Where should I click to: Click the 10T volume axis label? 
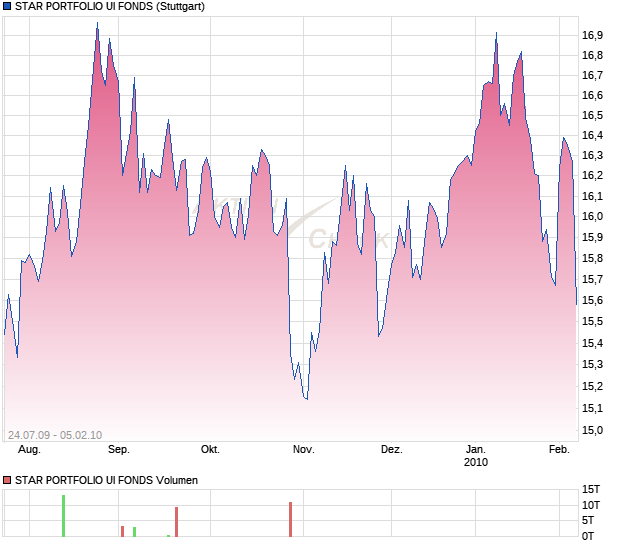[x=591, y=505]
